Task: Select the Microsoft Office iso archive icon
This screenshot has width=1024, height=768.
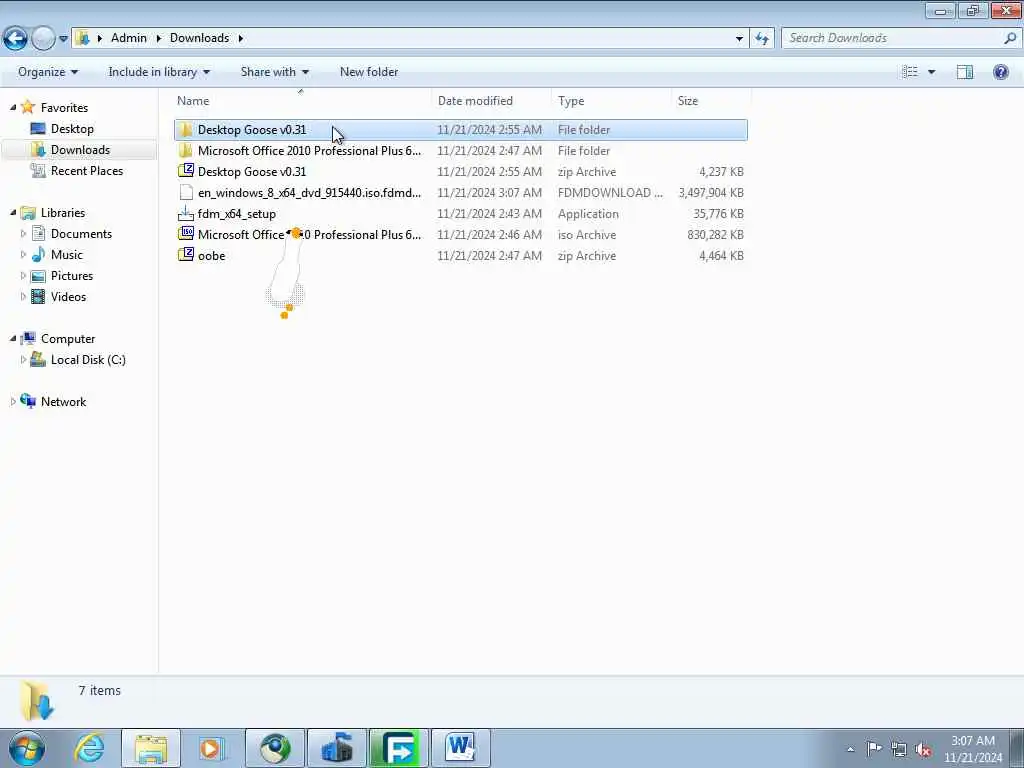Action: click(185, 234)
